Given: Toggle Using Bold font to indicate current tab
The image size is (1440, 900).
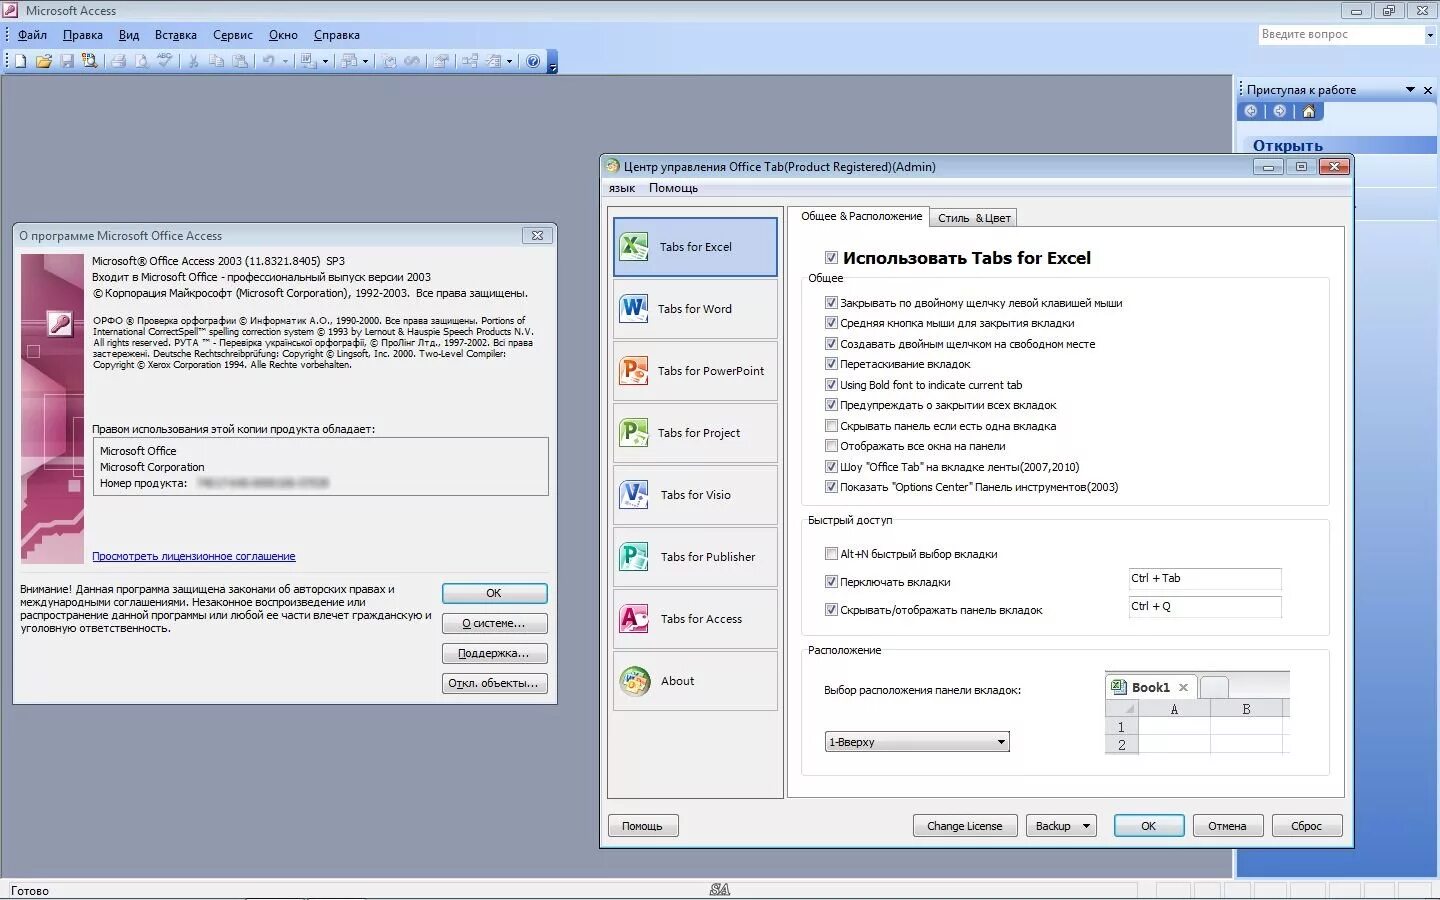Looking at the screenshot, I should click(831, 385).
